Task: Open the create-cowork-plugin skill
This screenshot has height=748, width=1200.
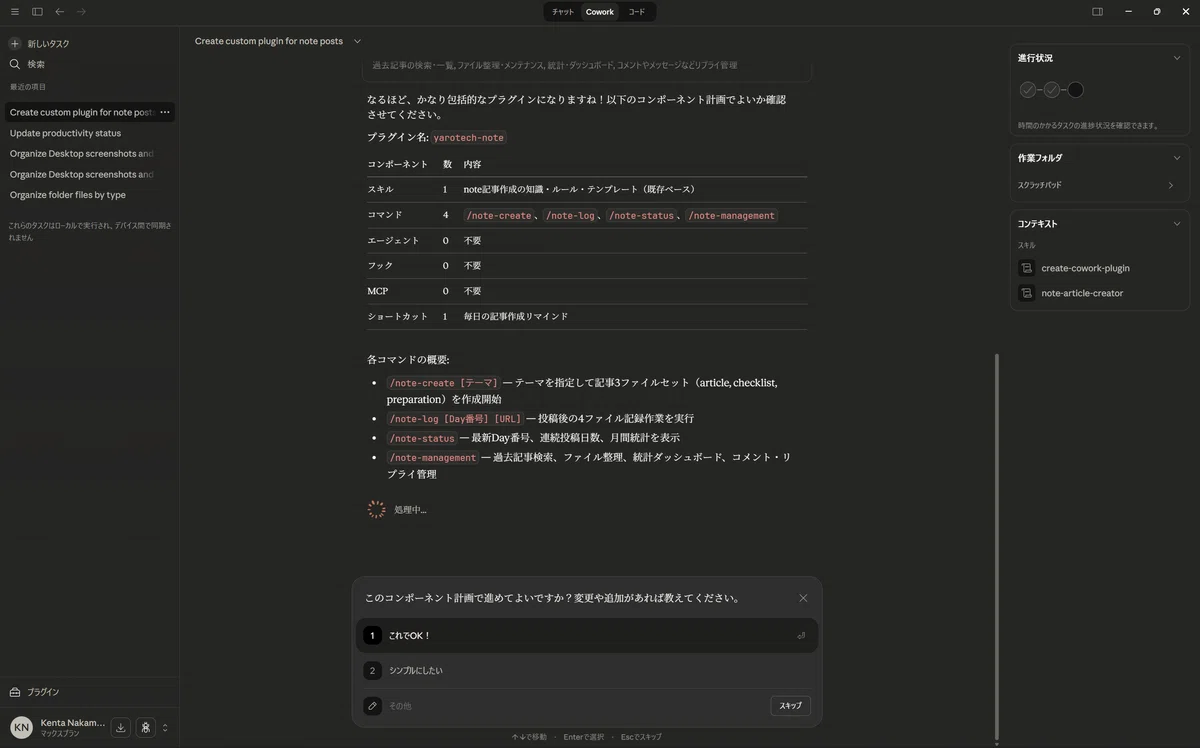Action: click(x=1085, y=268)
